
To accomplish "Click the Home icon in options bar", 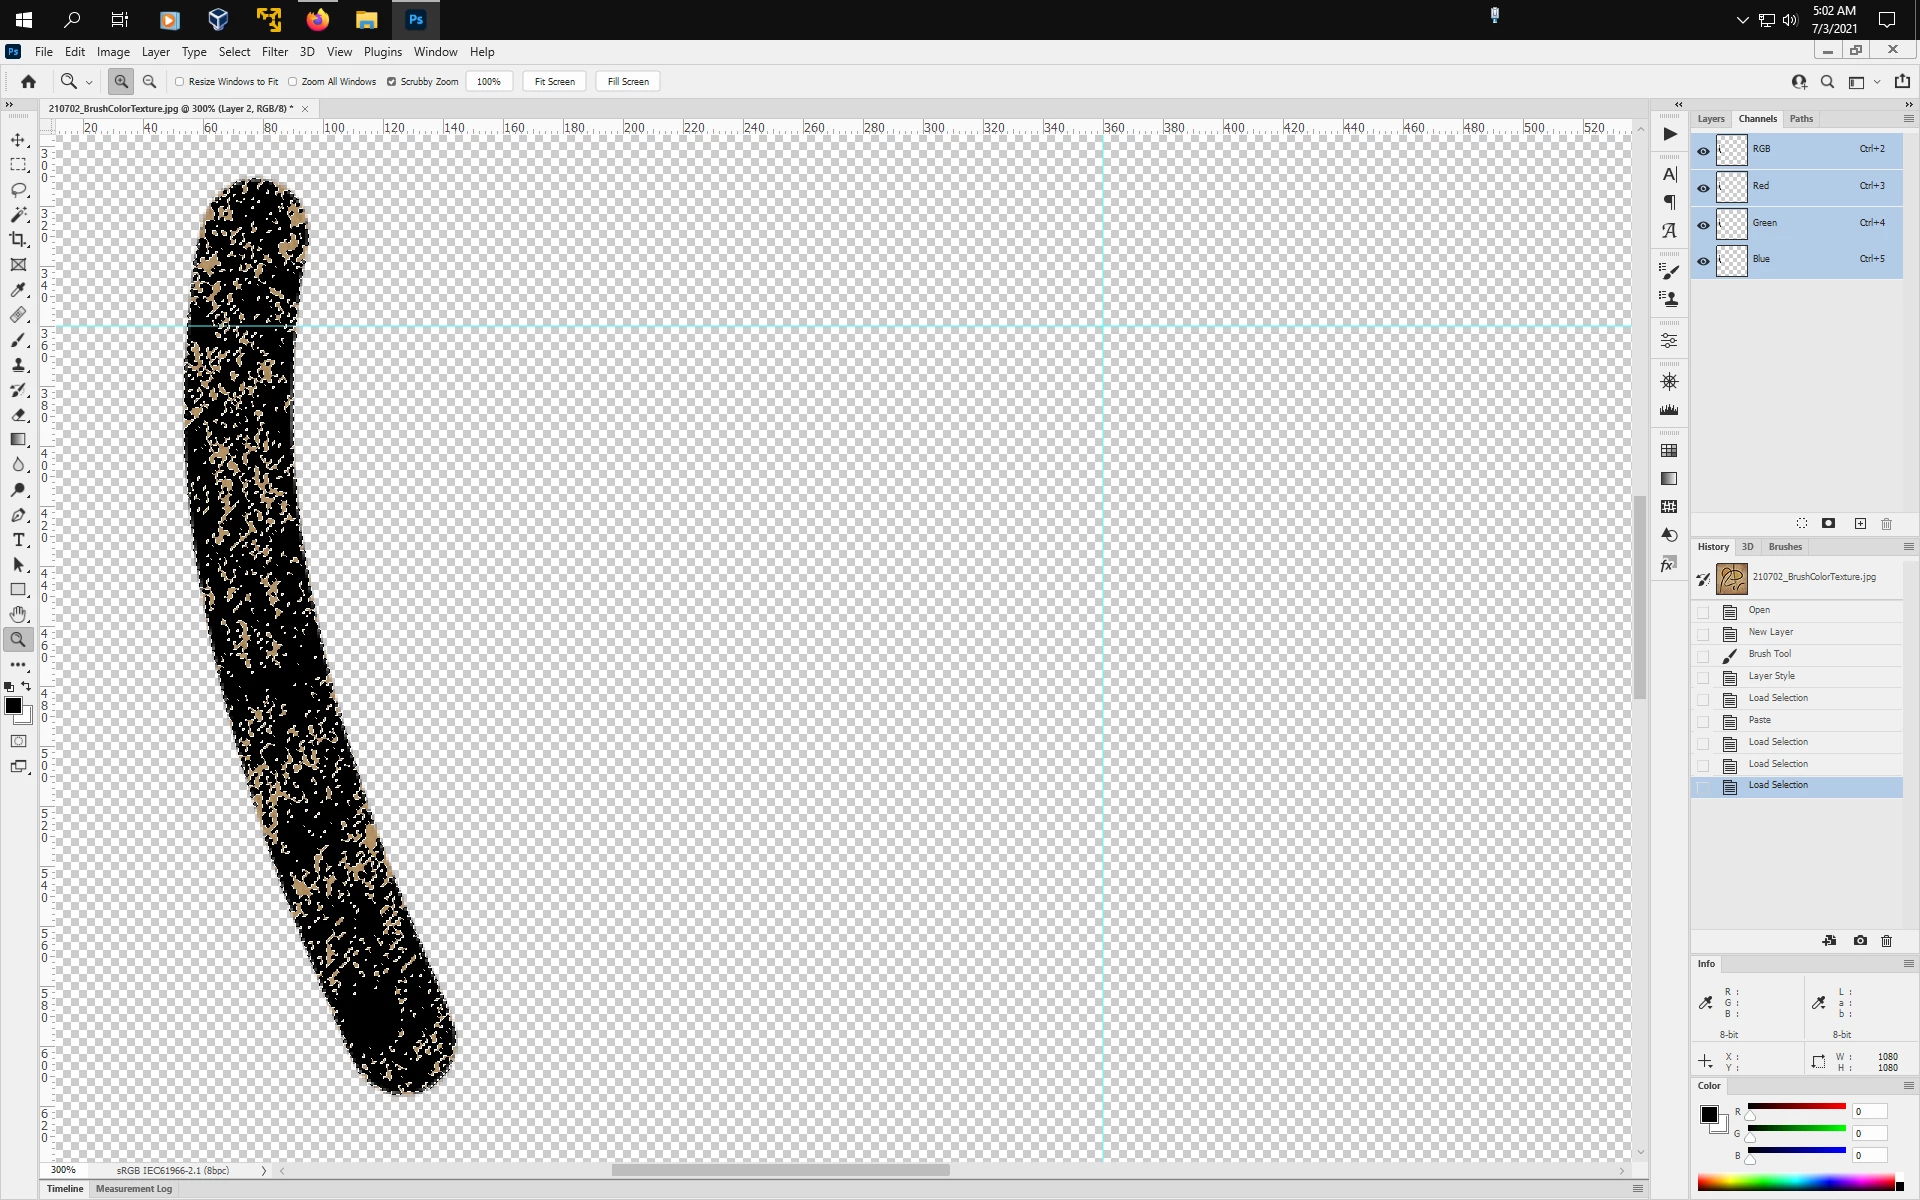I will [x=28, y=82].
